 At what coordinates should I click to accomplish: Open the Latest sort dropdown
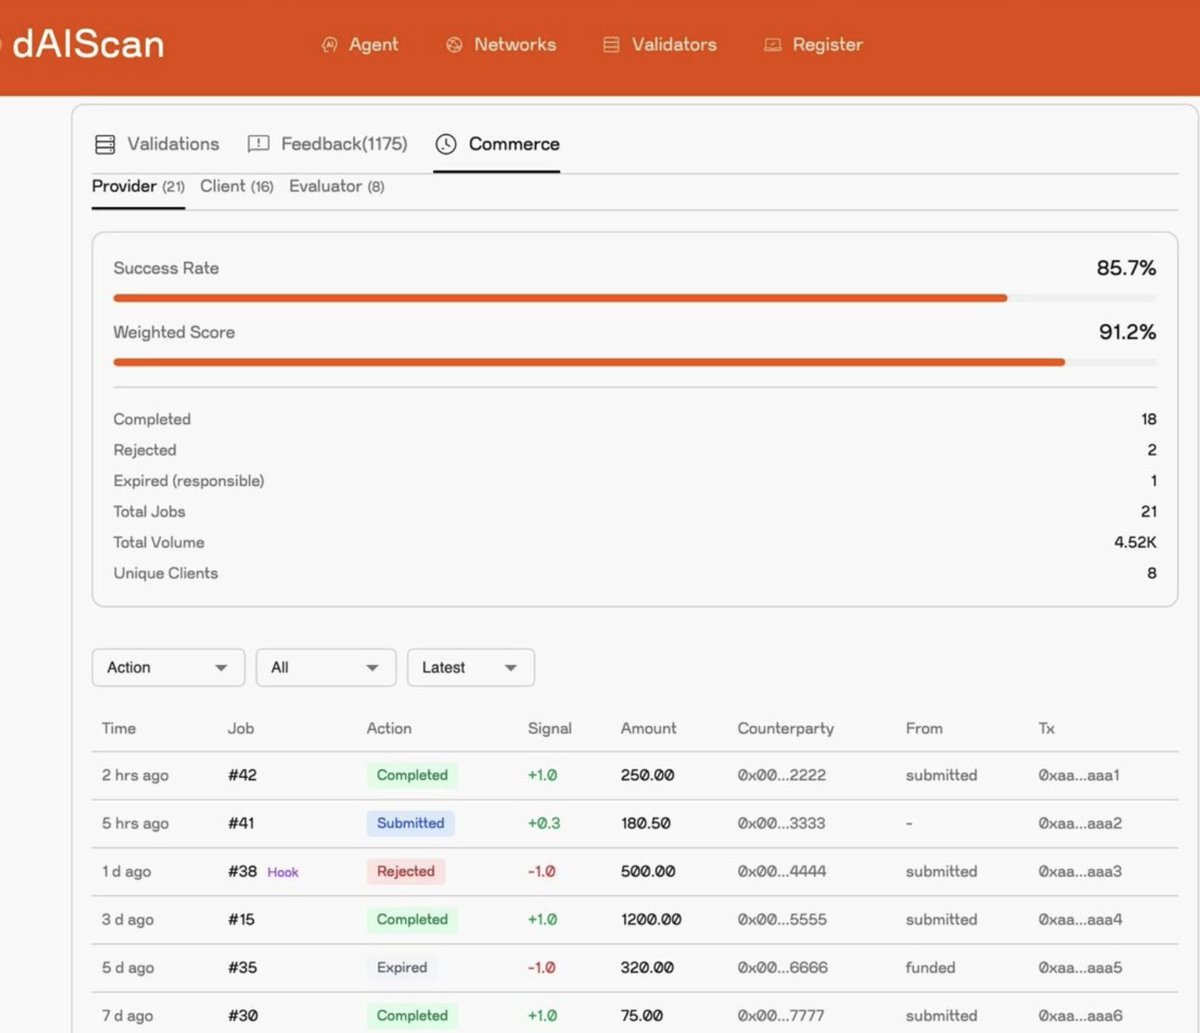(x=471, y=667)
